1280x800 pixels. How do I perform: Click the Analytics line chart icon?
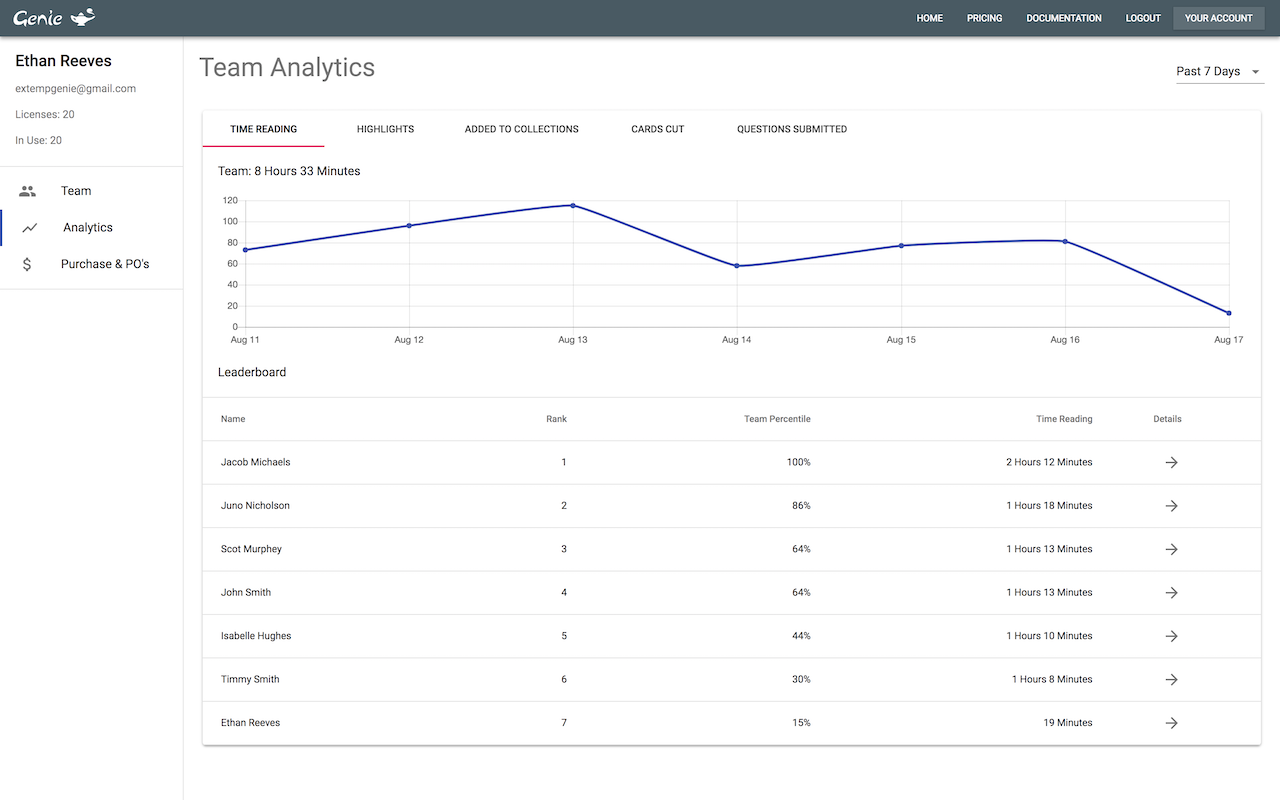click(x=30, y=228)
